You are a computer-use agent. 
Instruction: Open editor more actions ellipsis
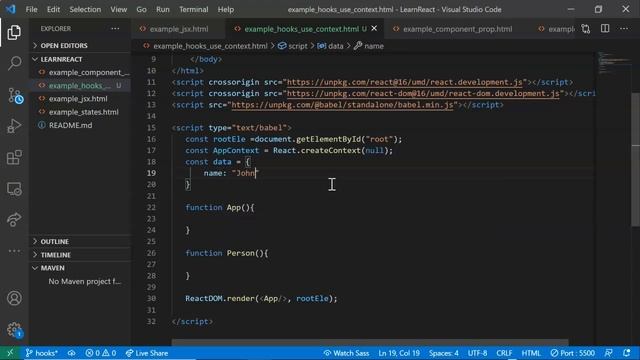(624, 29)
